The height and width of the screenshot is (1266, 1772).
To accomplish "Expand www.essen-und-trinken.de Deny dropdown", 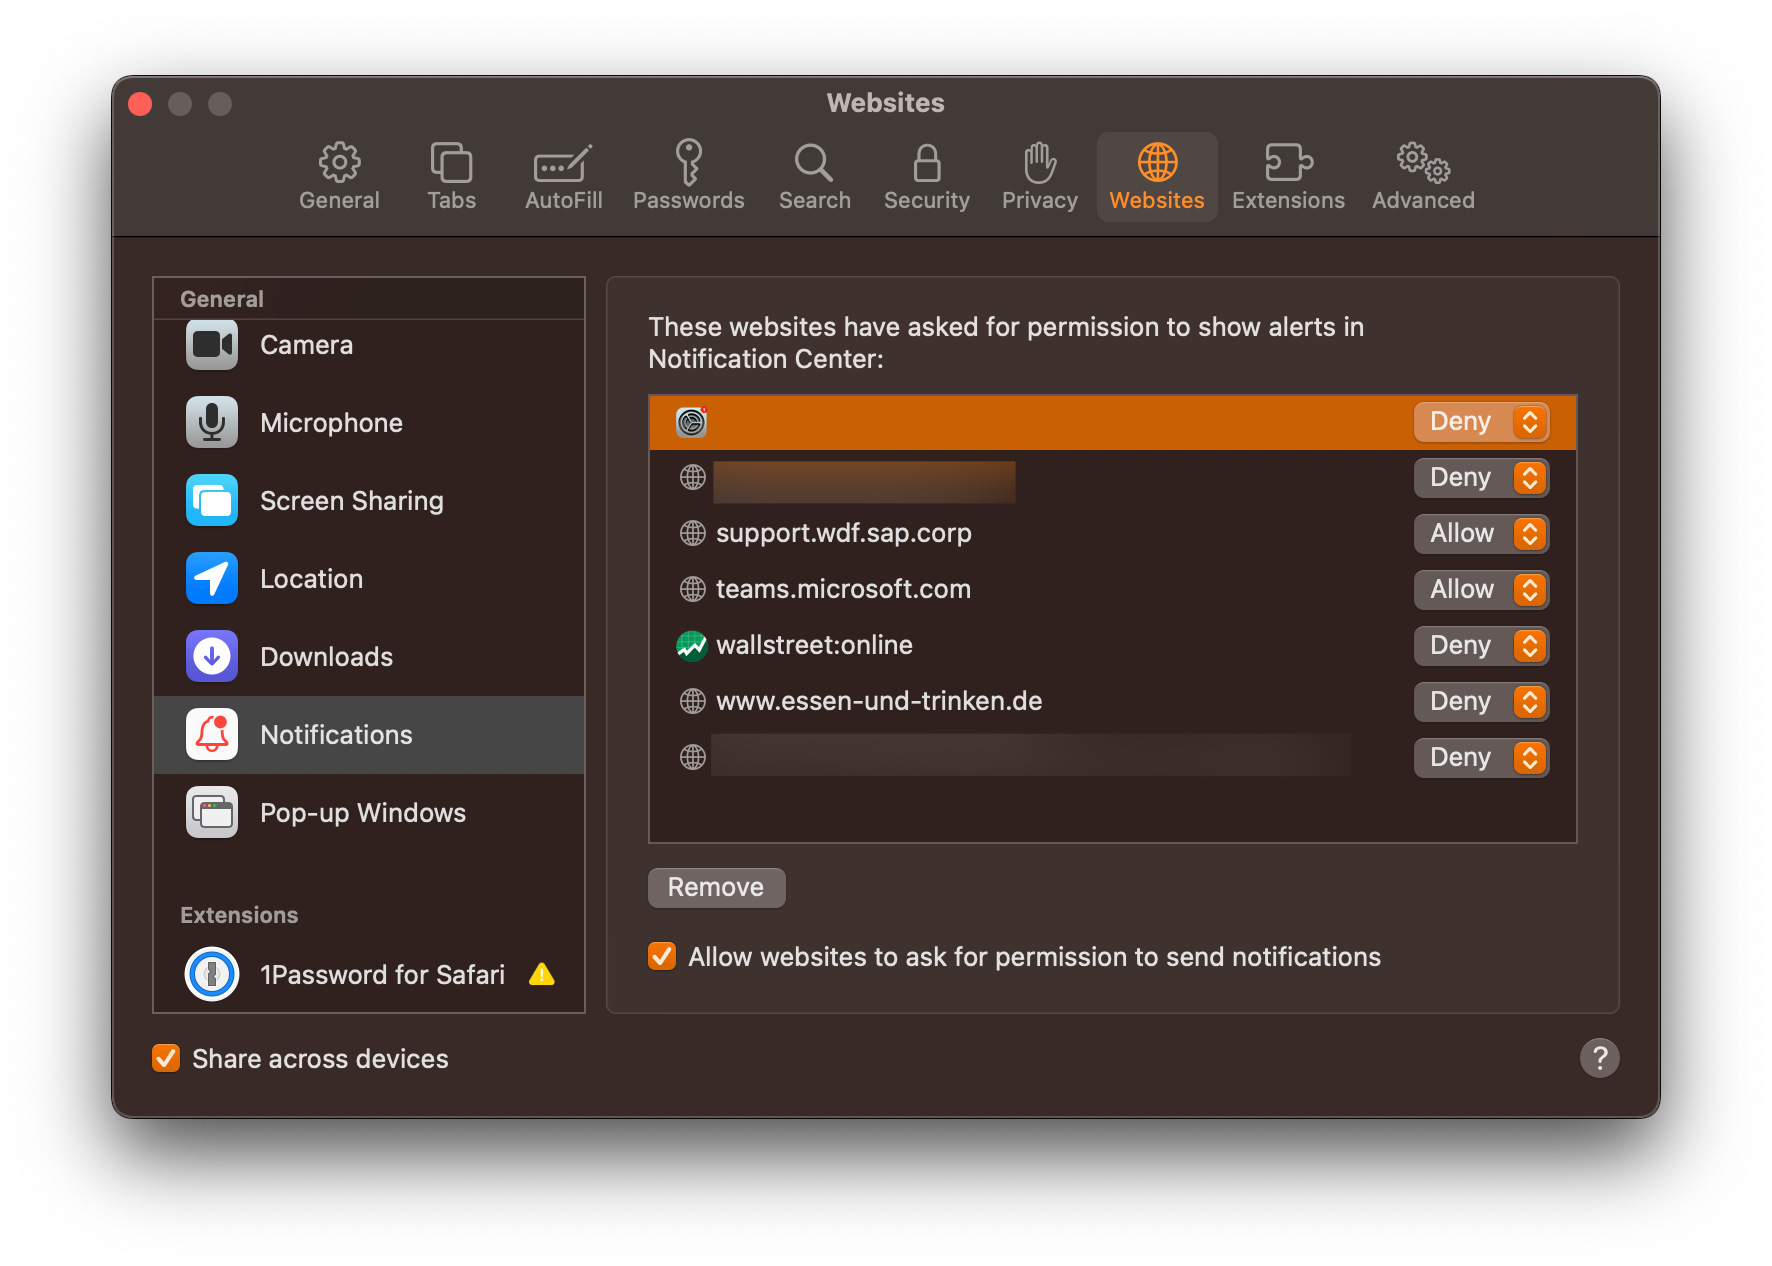I will click(x=1481, y=702).
